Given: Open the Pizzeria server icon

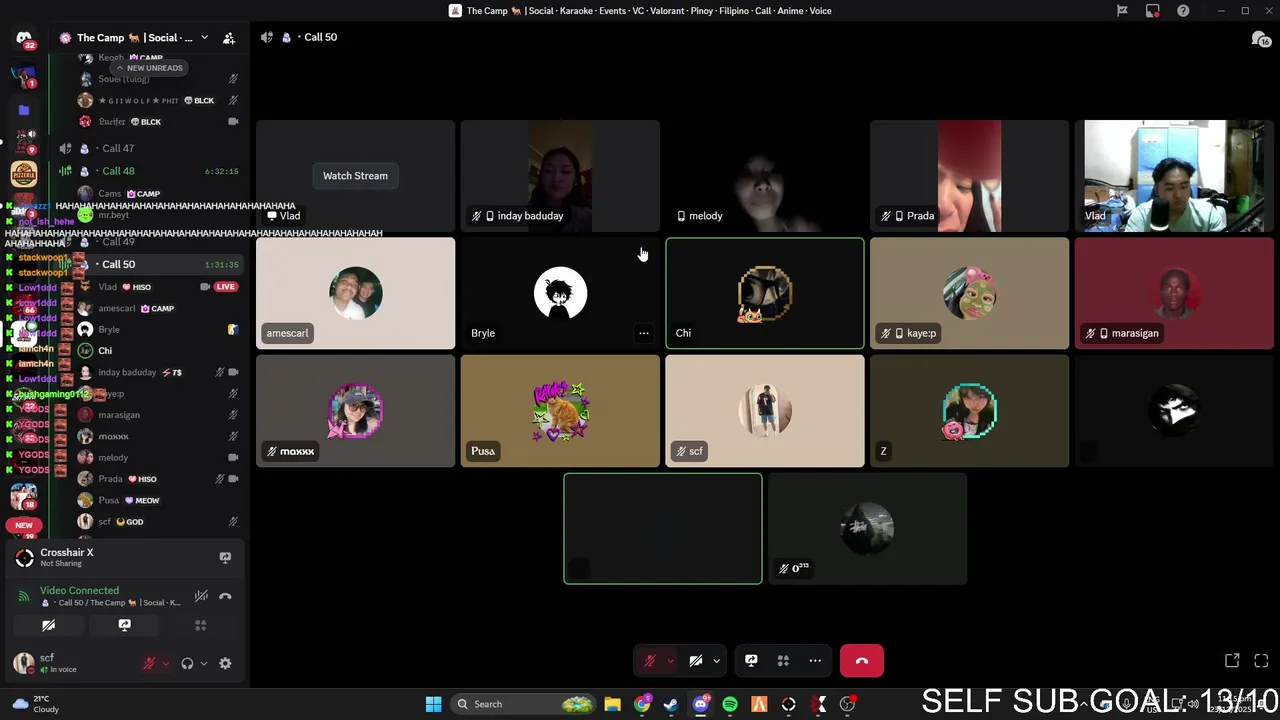Looking at the screenshot, I should click(24, 173).
